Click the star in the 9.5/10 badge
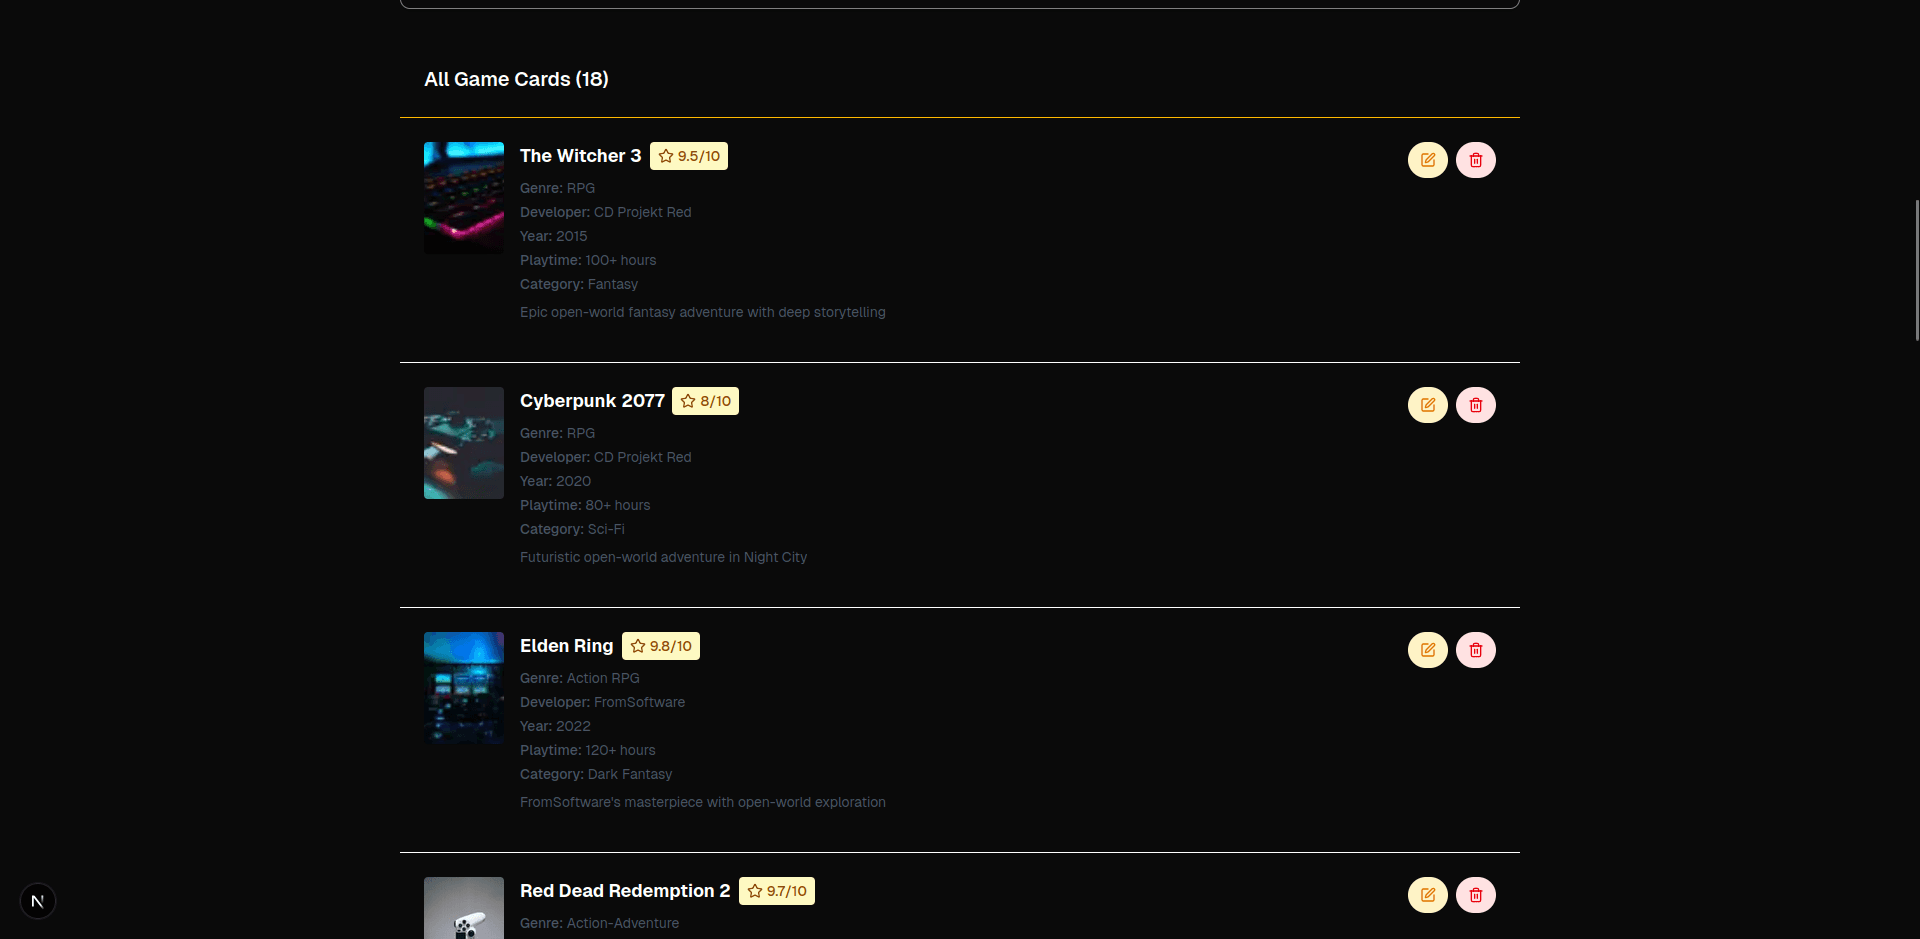 (x=666, y=156)
